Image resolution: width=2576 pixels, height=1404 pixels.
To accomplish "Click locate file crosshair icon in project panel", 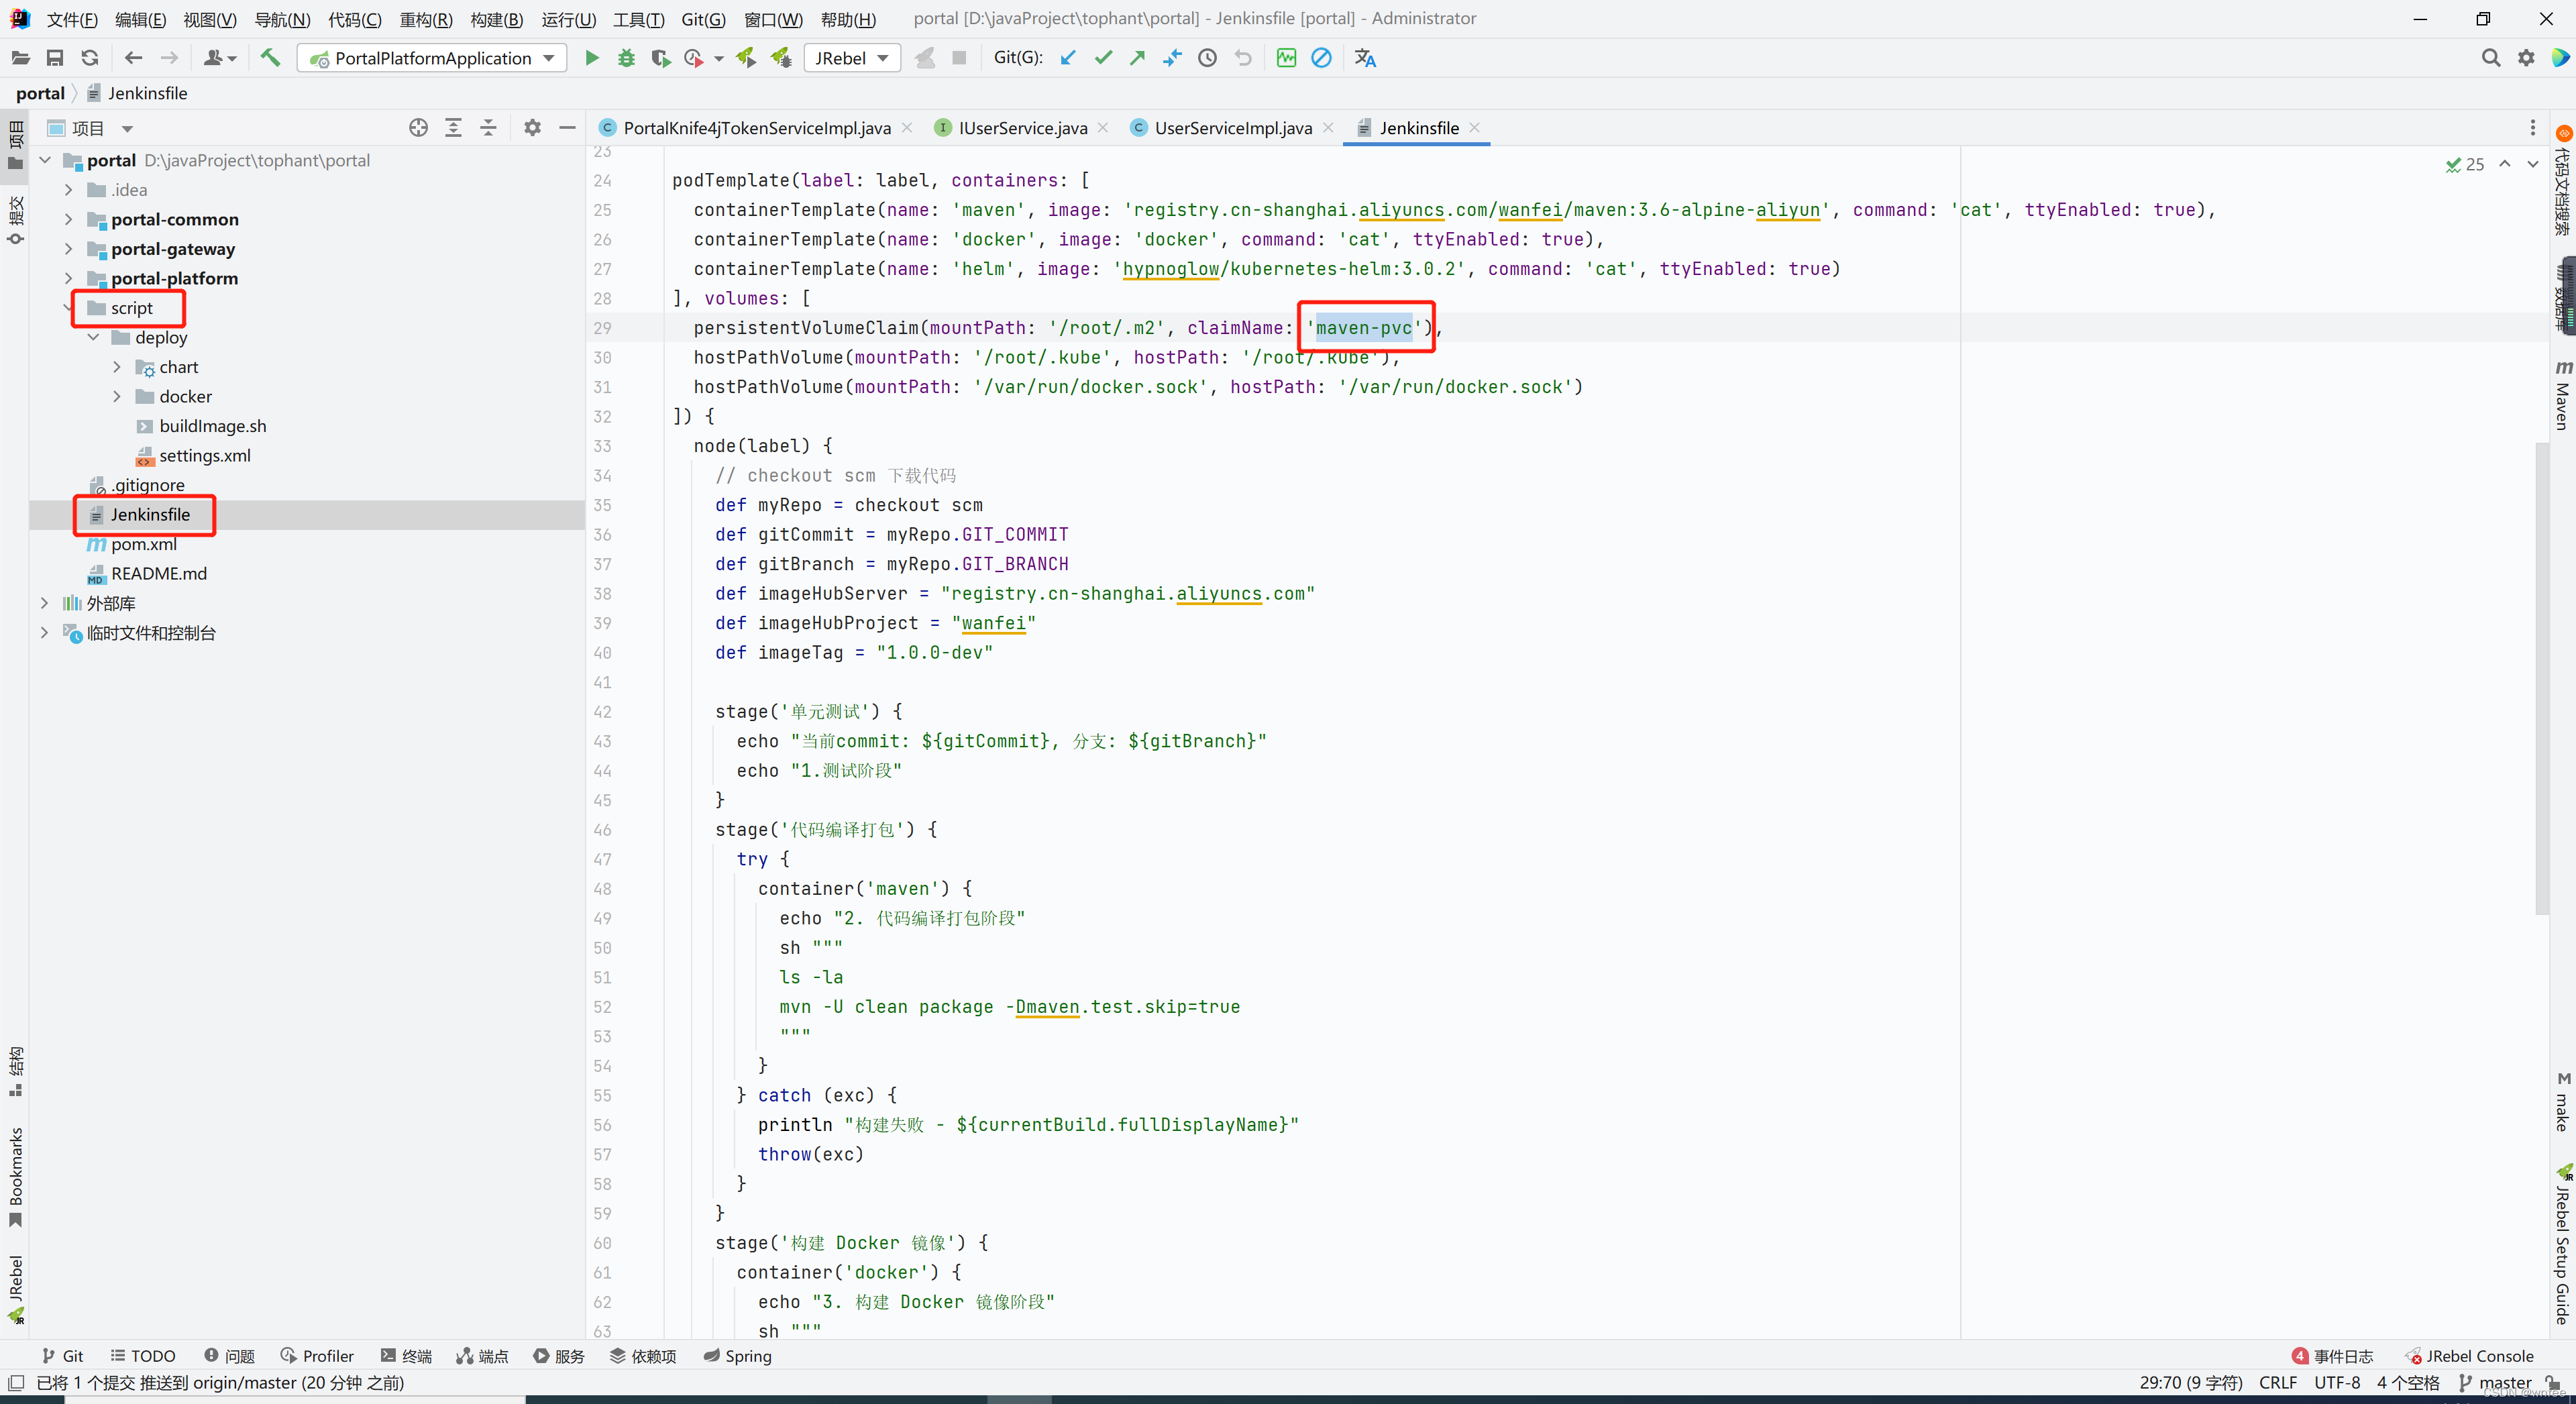I will coord(418,128).
